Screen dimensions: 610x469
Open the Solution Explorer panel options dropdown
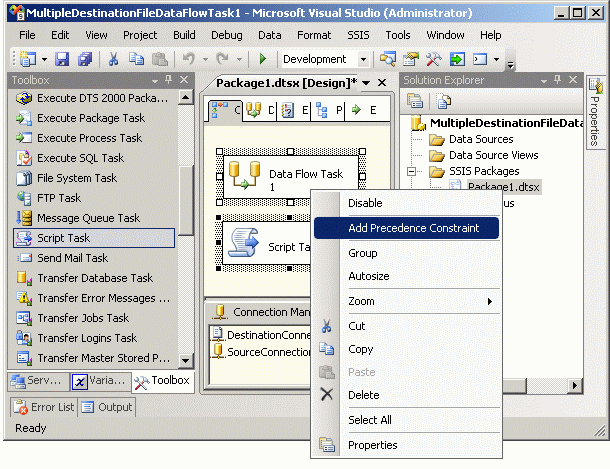point(543,80)
